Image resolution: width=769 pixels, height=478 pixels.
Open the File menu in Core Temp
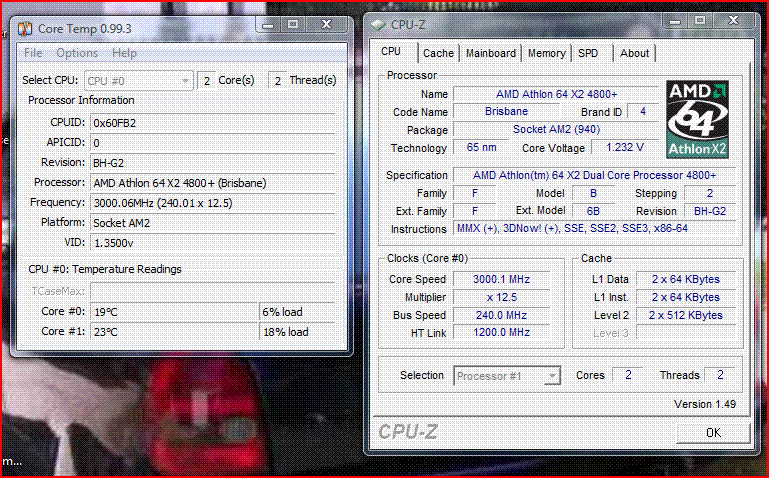point(33,53)
